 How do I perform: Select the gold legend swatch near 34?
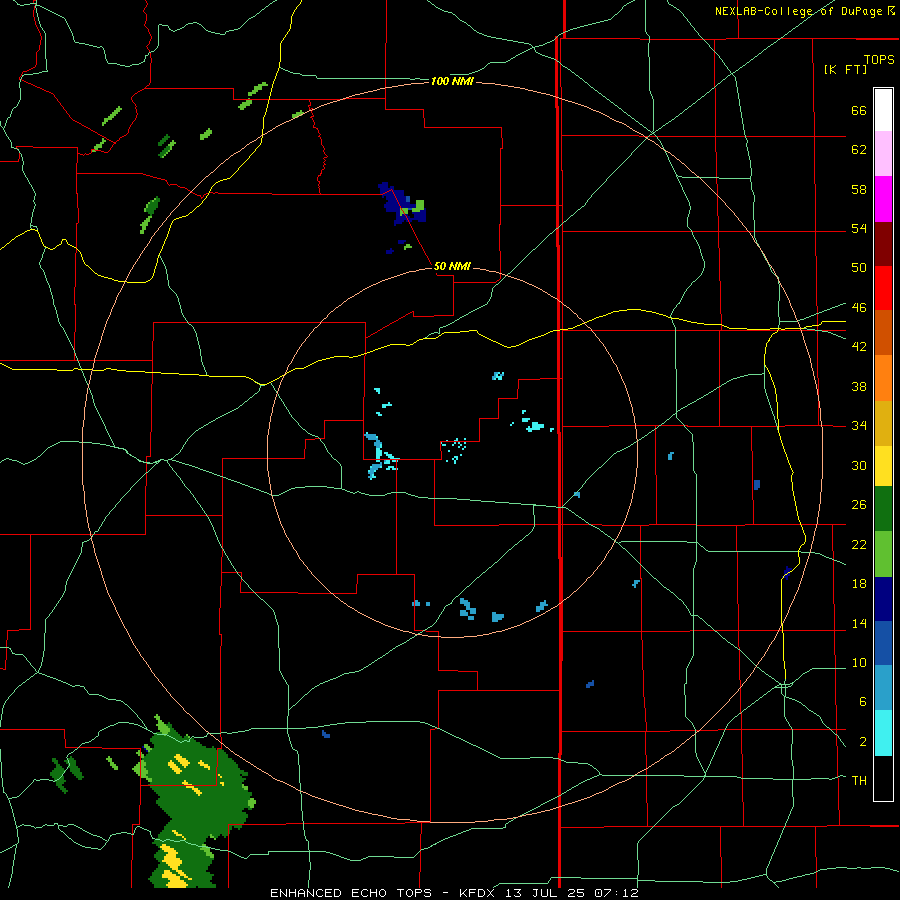click(x=883, y=423)
